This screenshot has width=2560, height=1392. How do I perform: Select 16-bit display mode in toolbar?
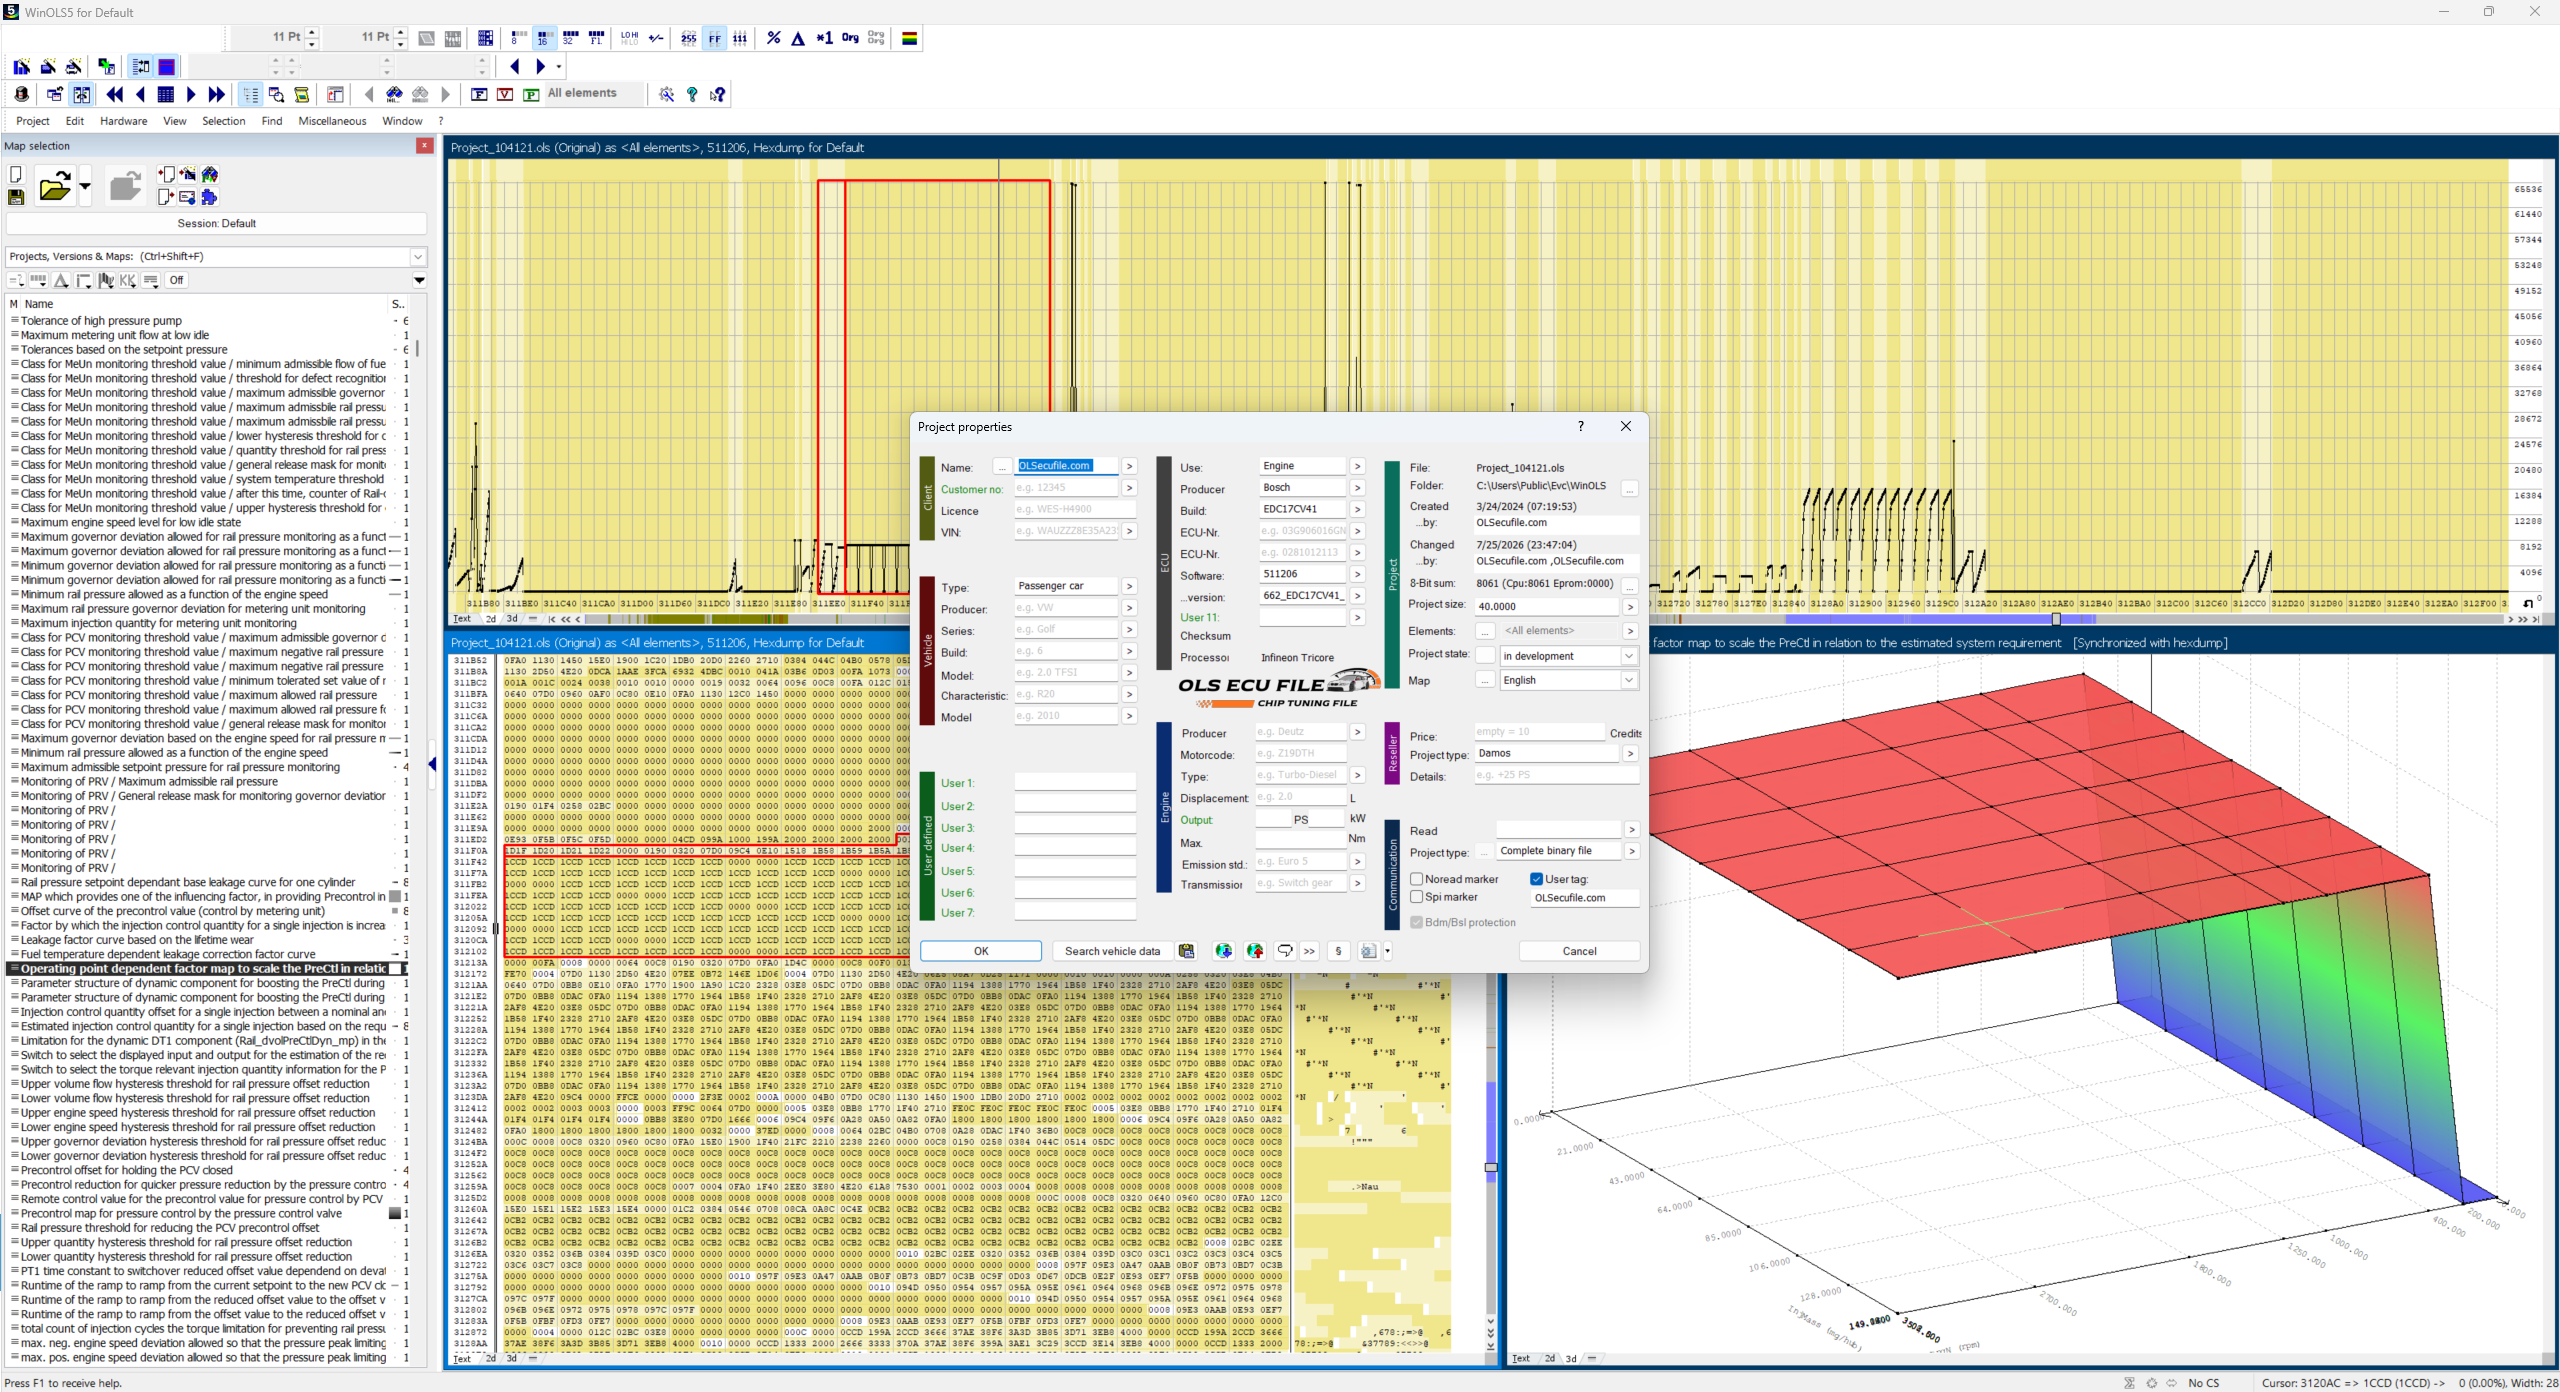[543, 38]
